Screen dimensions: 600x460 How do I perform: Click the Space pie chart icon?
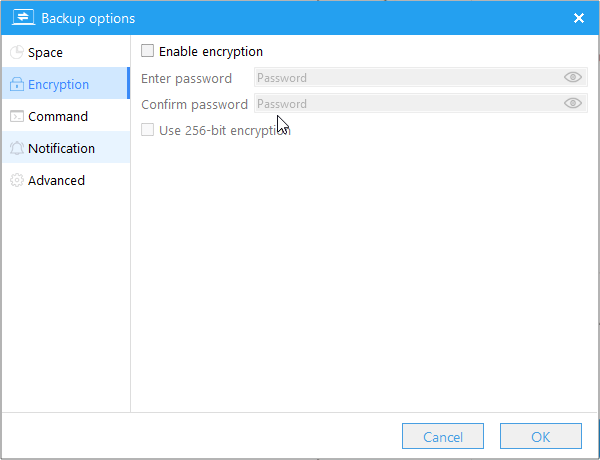[x=17, y=53]
